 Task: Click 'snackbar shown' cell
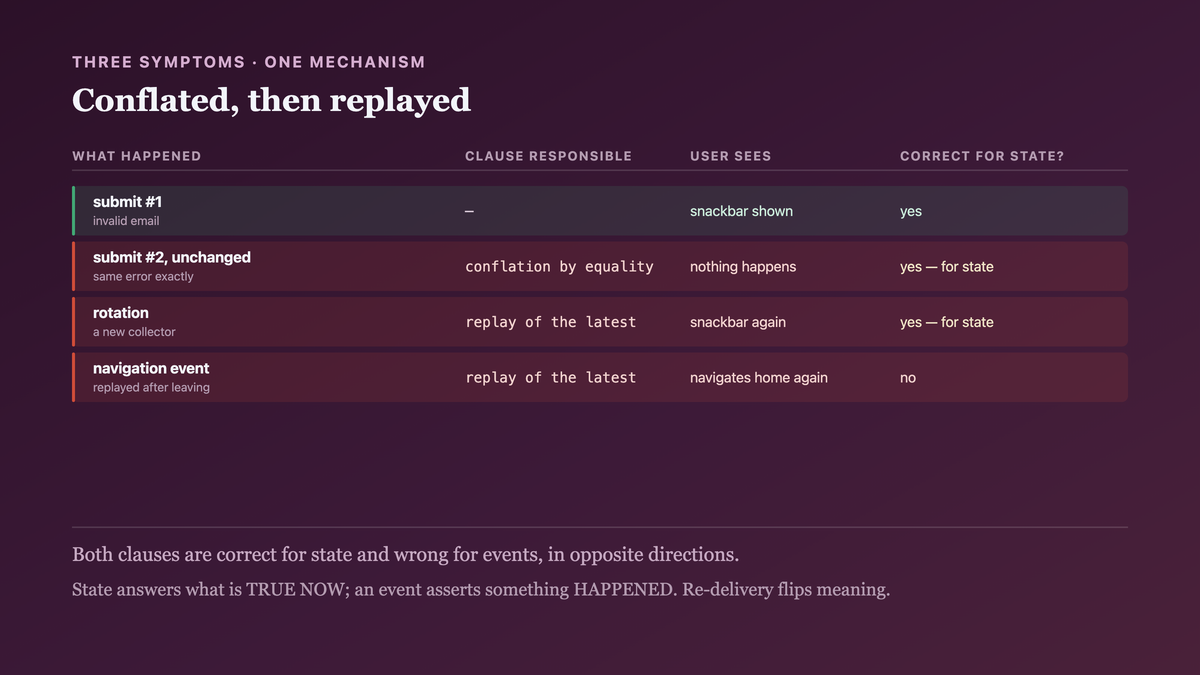[x=741, y=211]
